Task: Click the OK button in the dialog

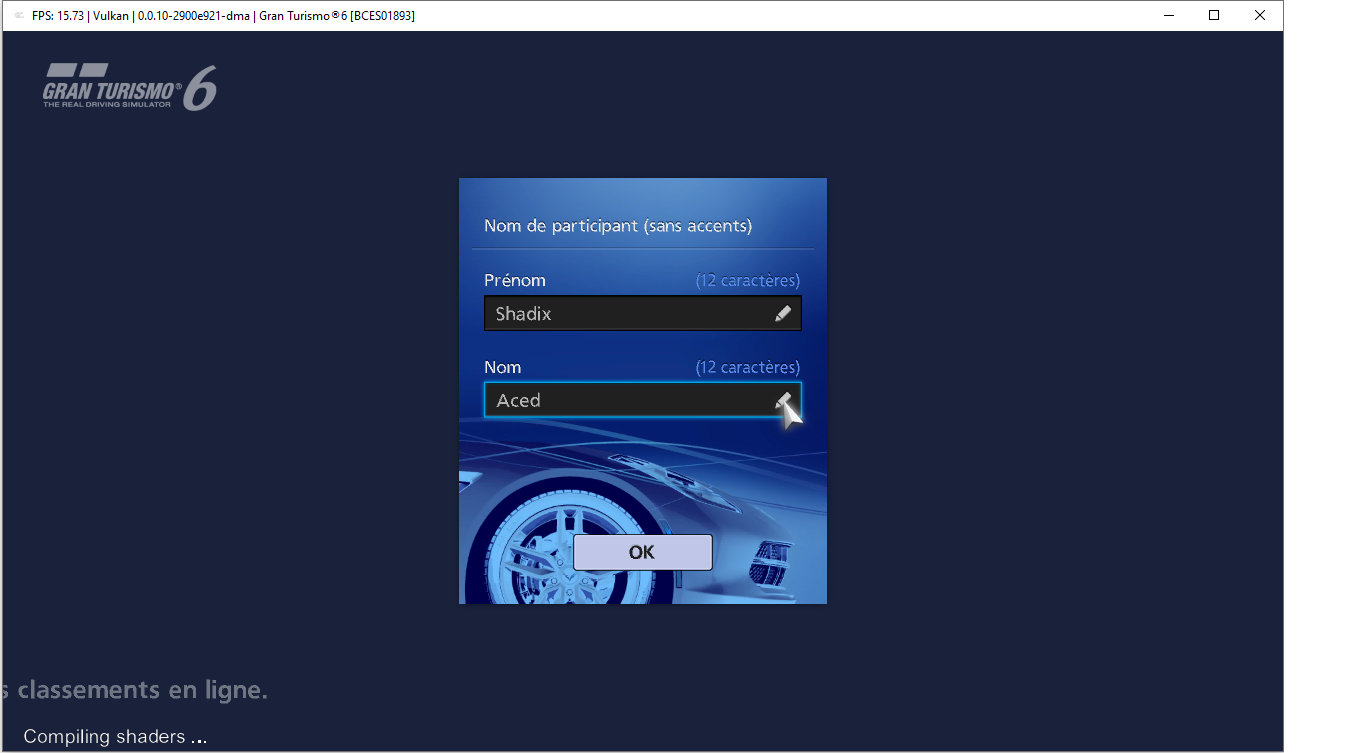Action: (x=642, y=552)
